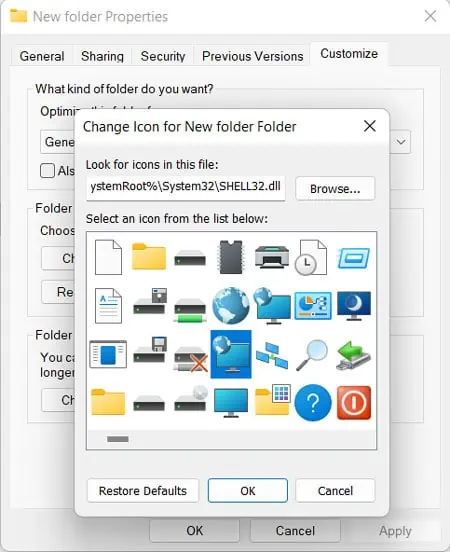Click Restore Defaults button

tap(143, 490)
